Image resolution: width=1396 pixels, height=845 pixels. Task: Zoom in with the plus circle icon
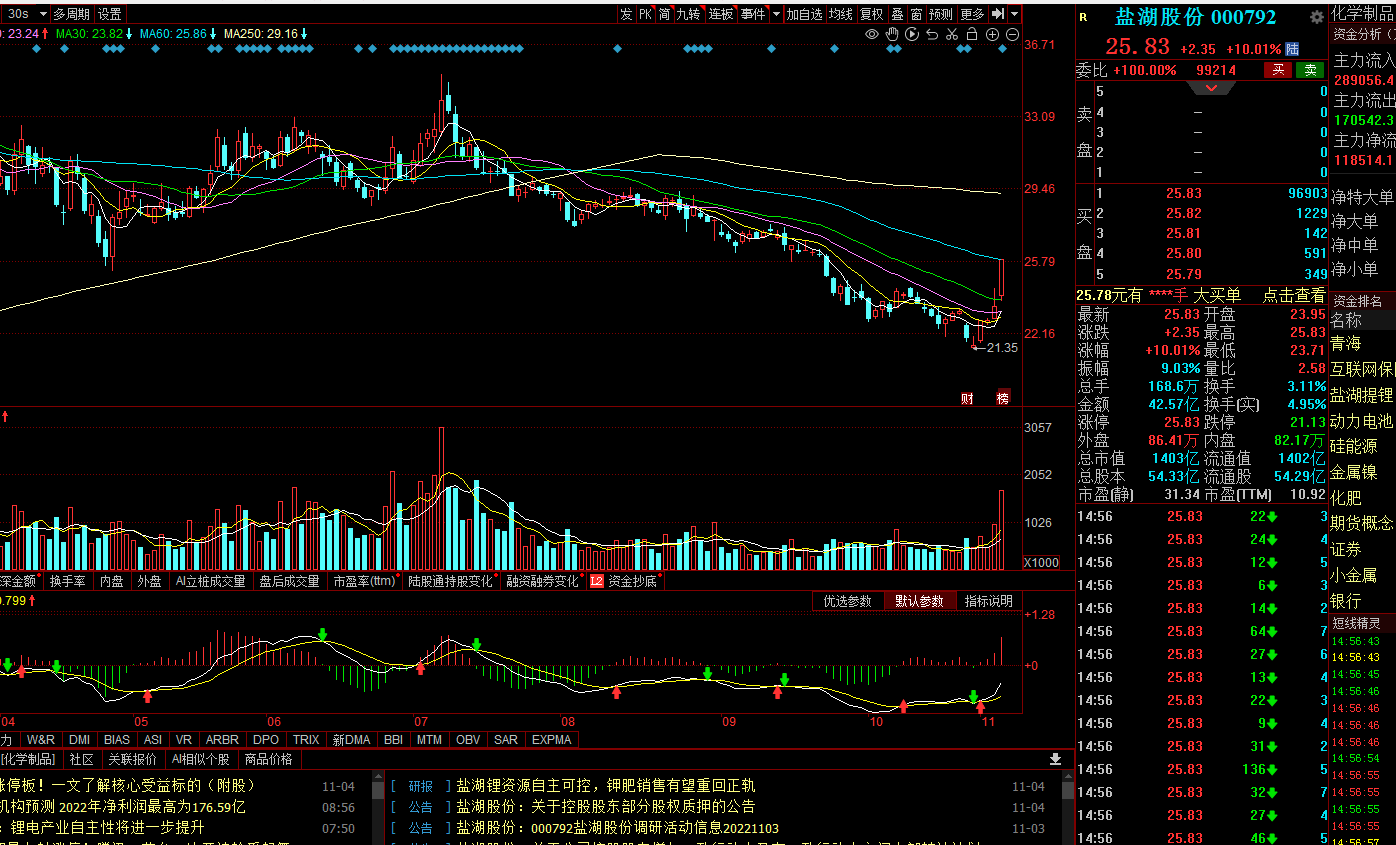[x=992, y=34]
